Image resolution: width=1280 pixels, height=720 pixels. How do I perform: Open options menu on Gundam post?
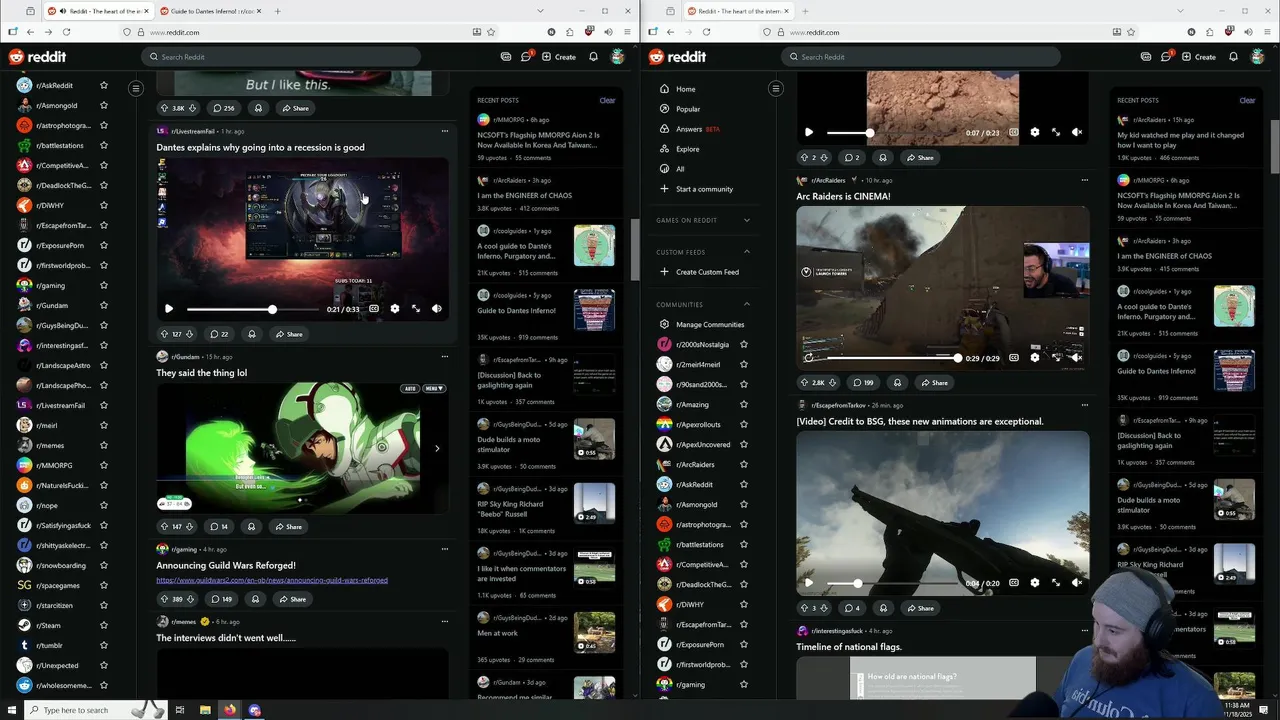tap(445, 357)
